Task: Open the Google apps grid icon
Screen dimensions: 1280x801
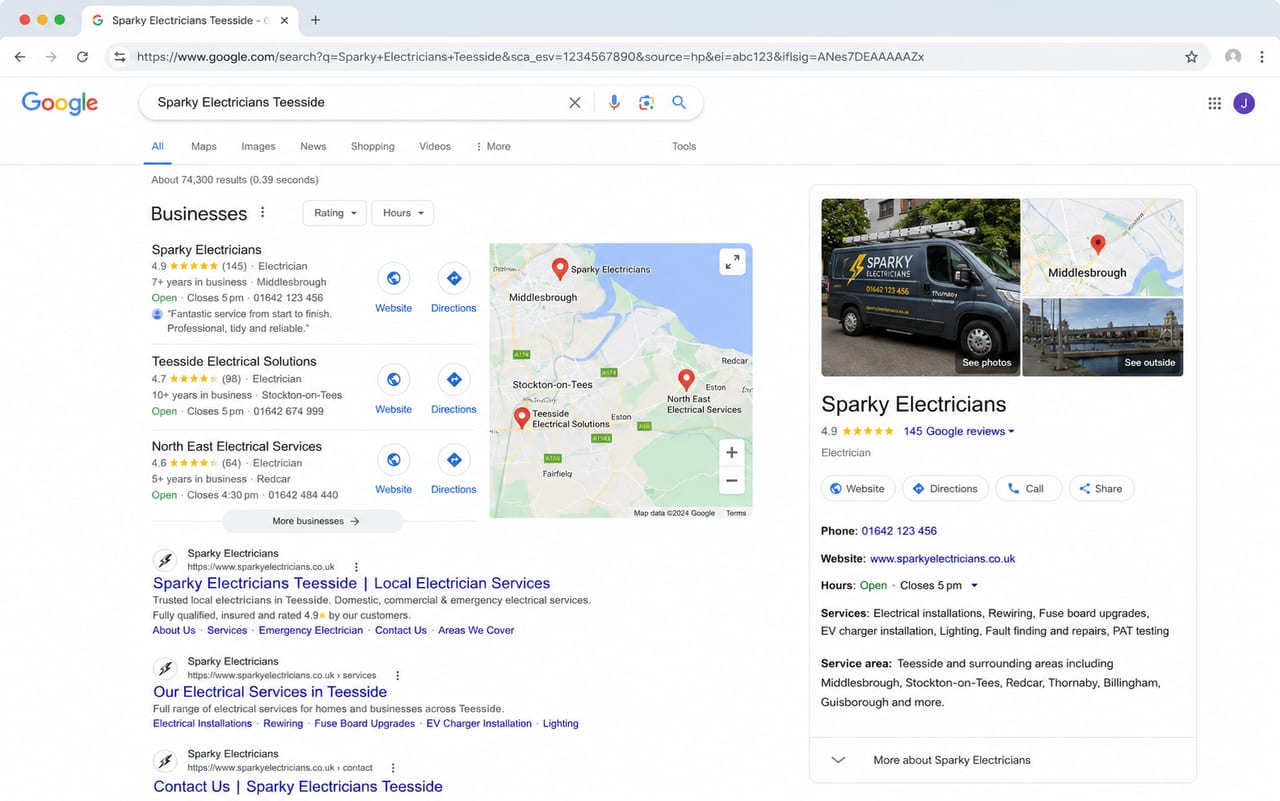Action: [x=1214, y=103]
